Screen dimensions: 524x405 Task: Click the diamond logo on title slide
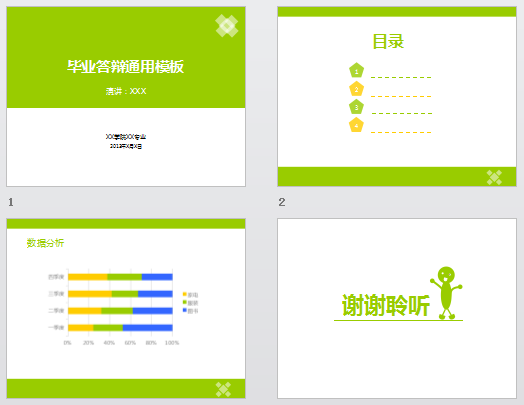point(227,25)
